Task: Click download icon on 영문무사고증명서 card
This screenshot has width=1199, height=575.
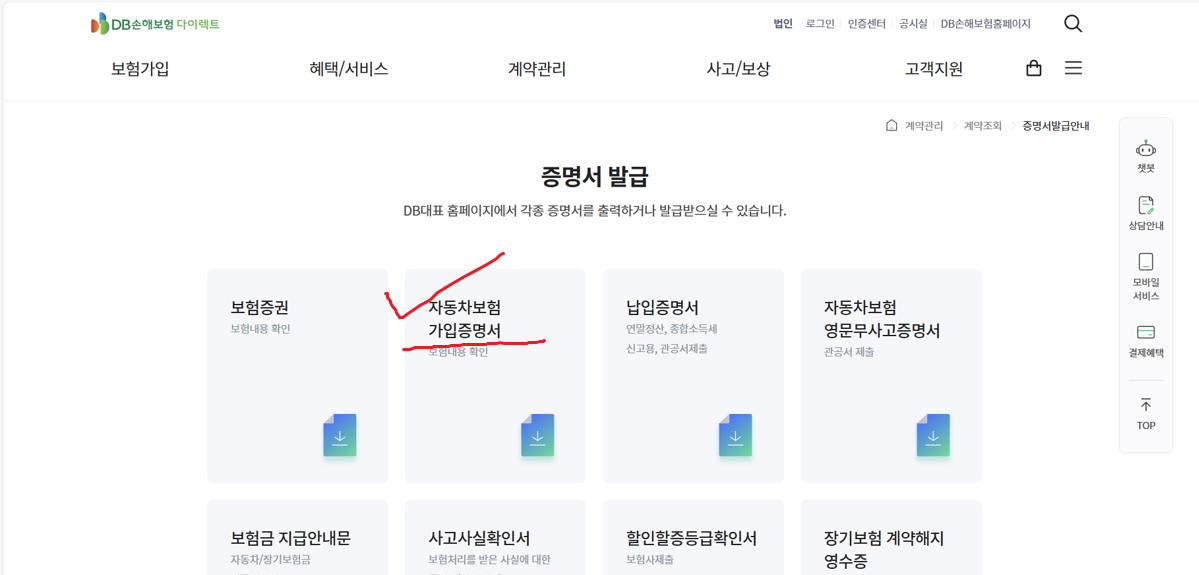Action: pos(934,436)
